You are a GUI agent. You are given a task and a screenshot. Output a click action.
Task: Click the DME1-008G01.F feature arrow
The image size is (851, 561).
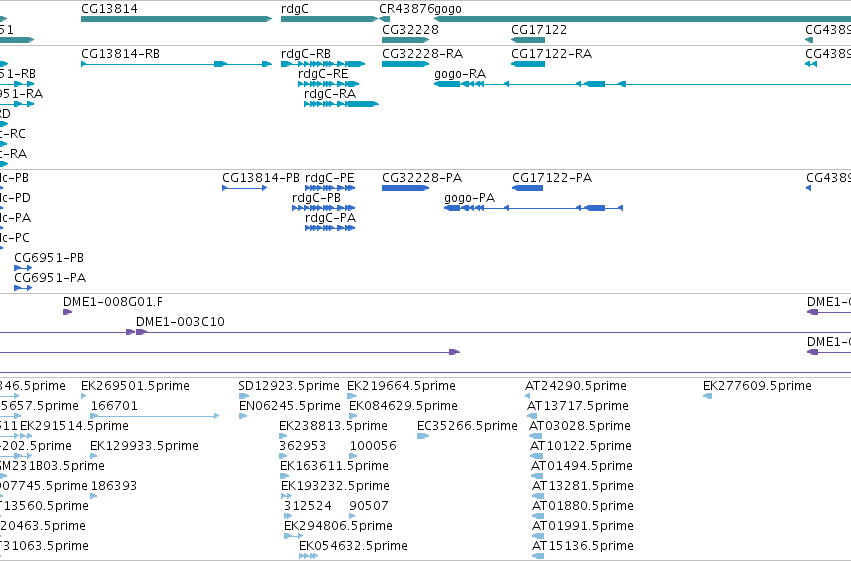[67, 312]
